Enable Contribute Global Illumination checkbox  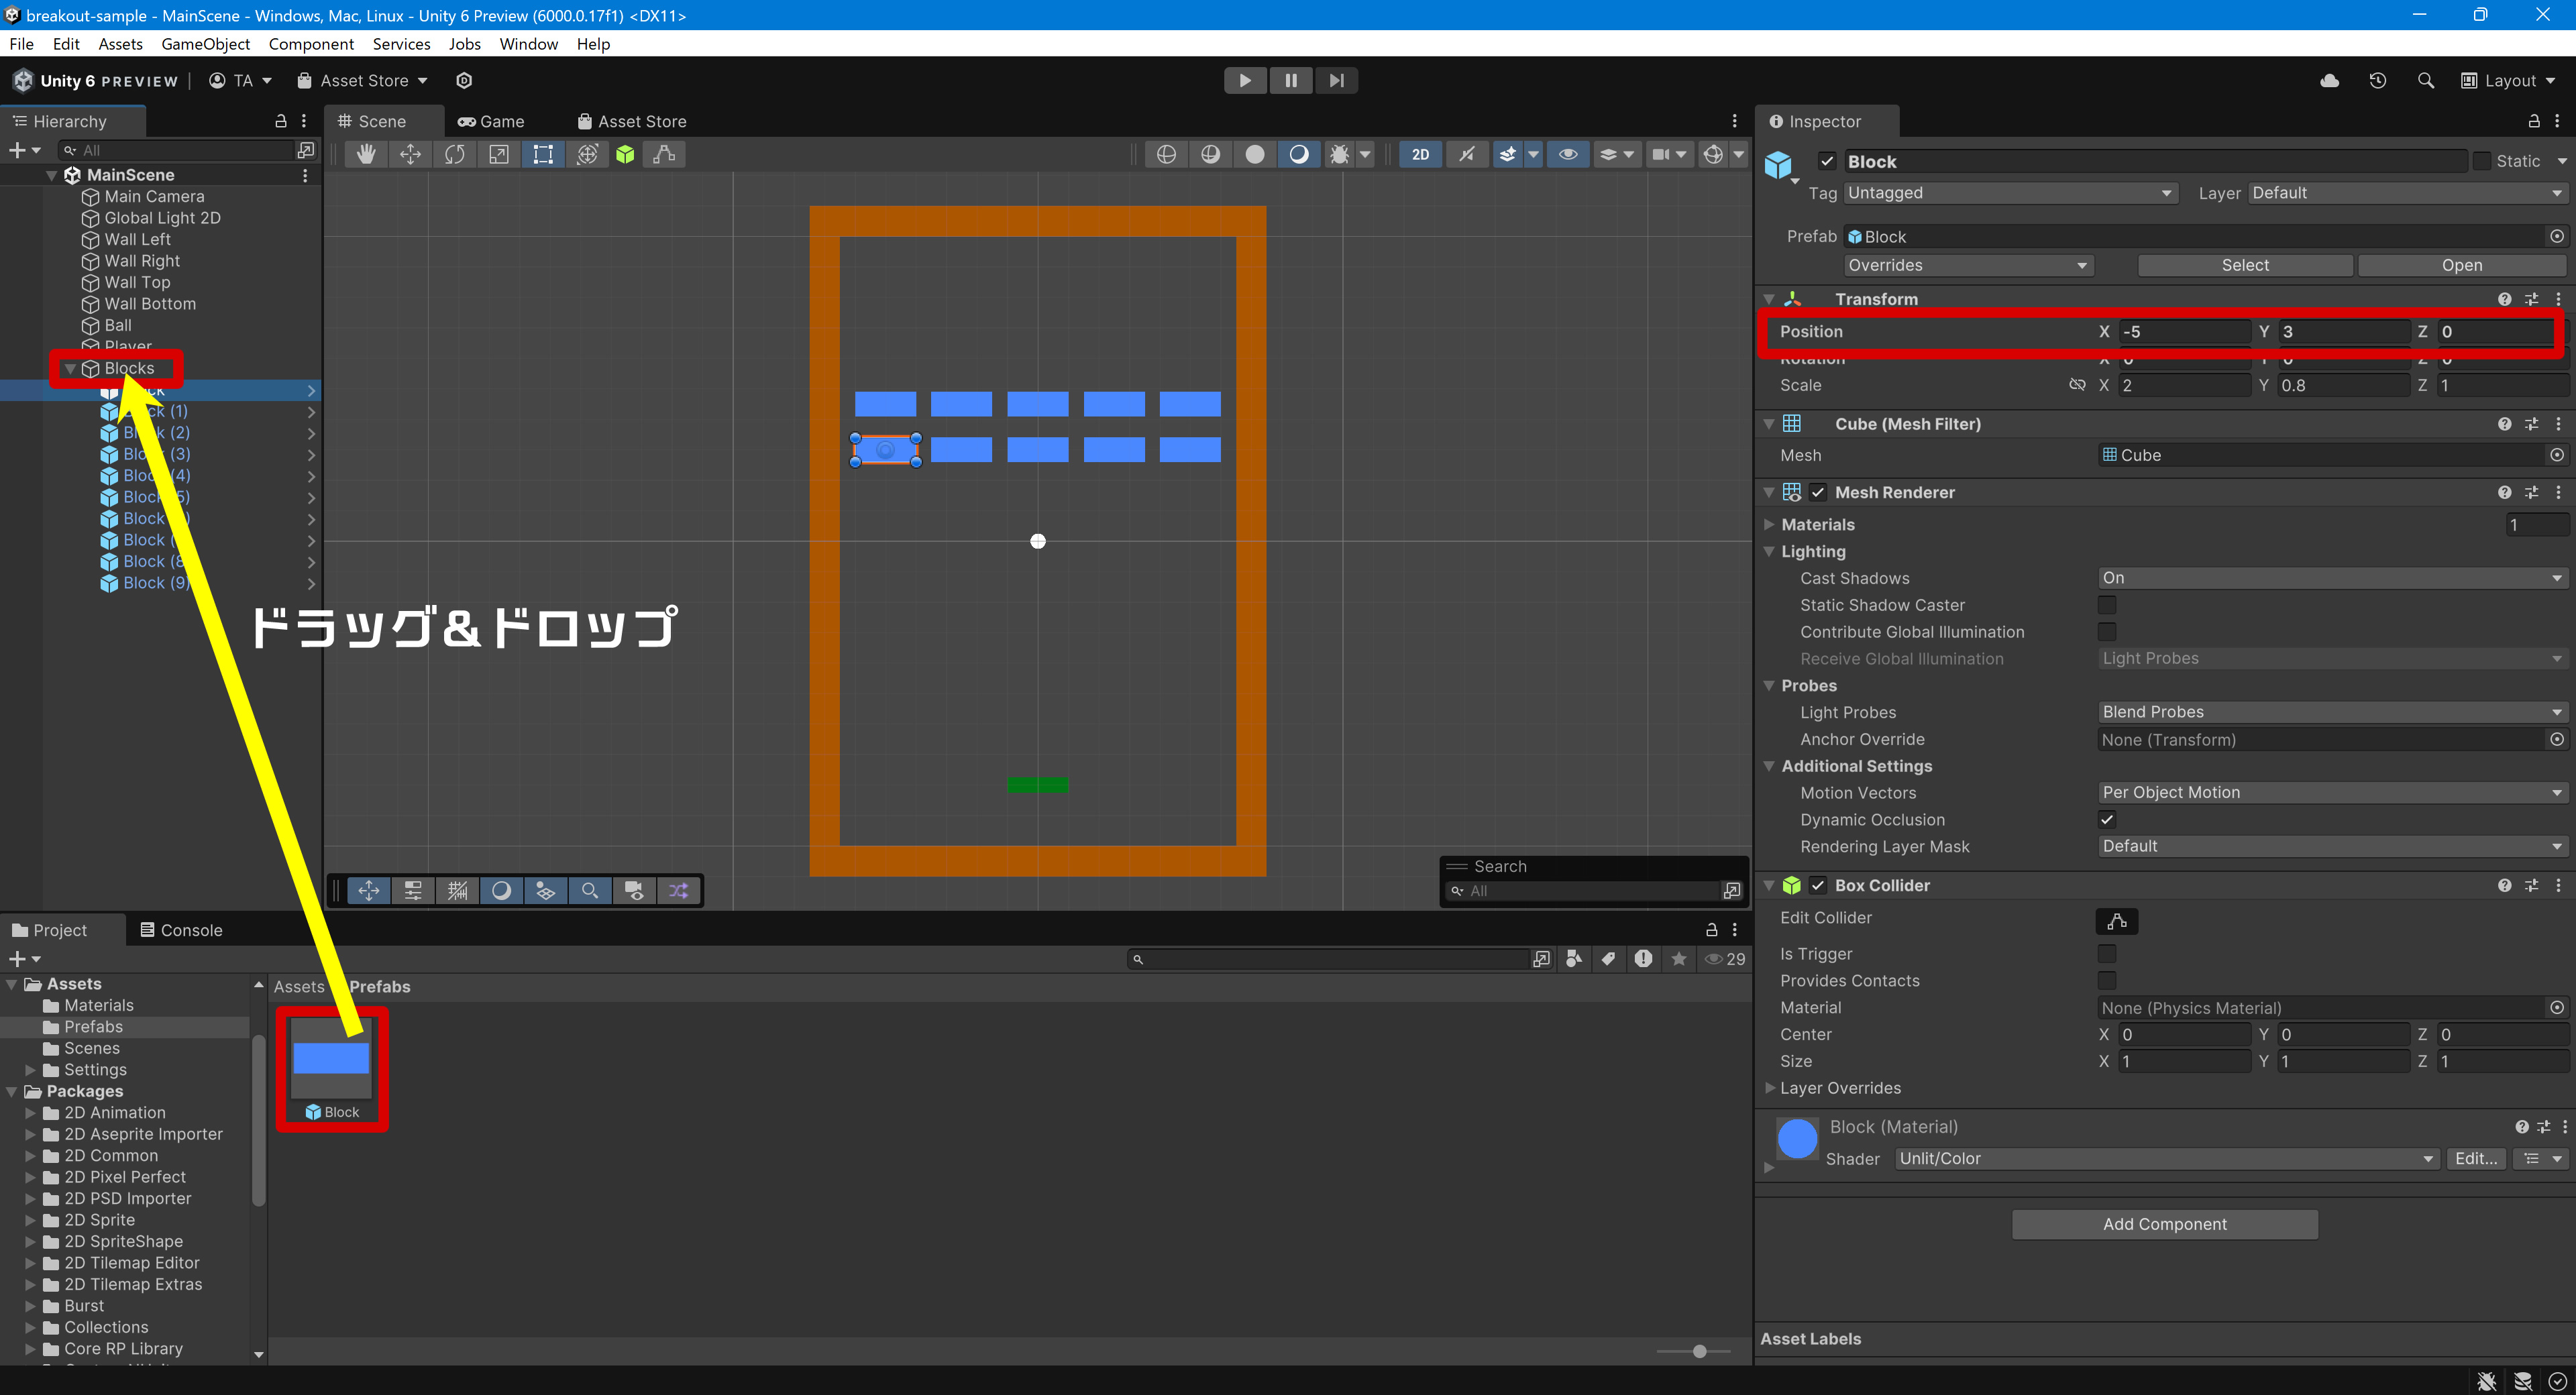pos(2106,632)
